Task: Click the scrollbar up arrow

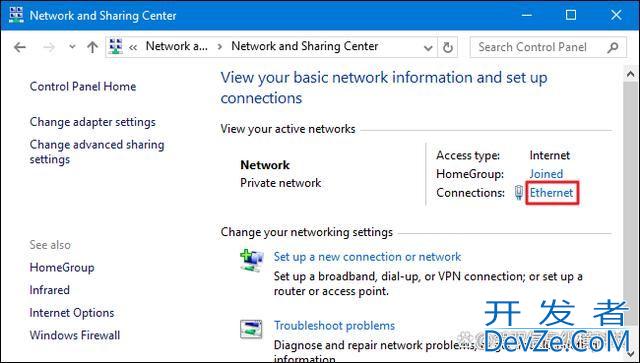Action: 630,74
